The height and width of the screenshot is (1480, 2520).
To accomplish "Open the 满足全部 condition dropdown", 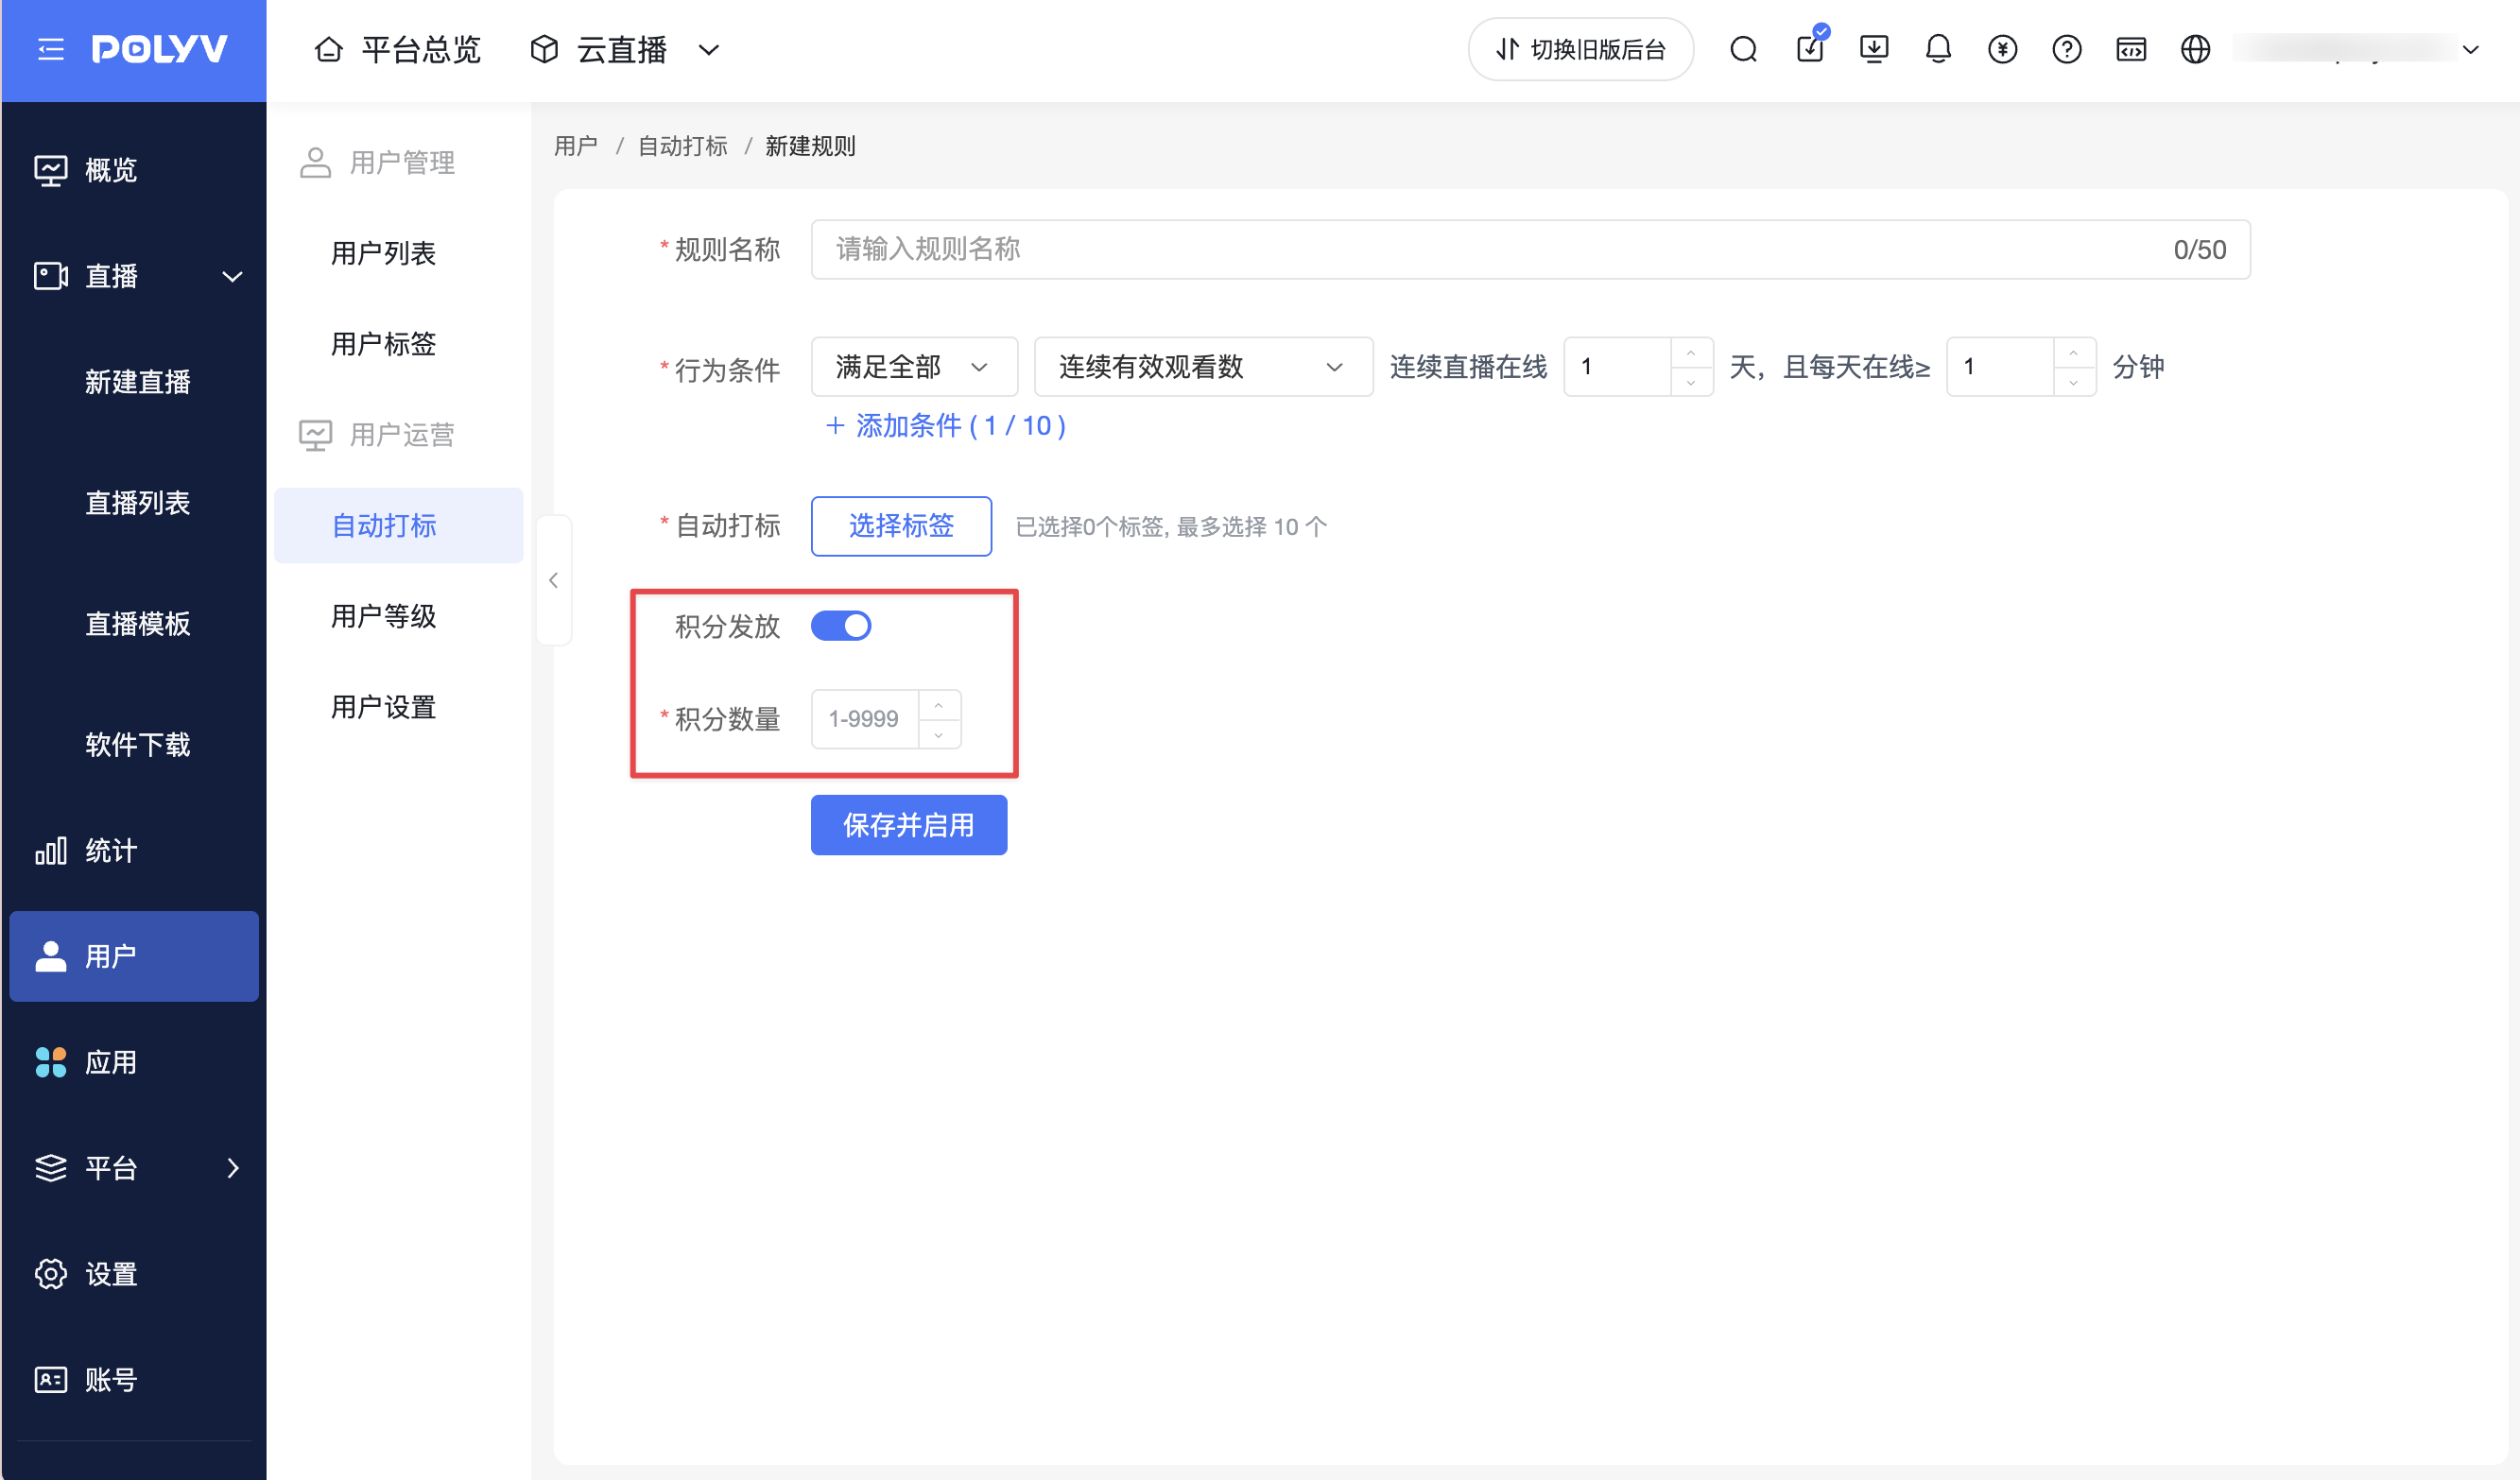I will click(914, 367).
